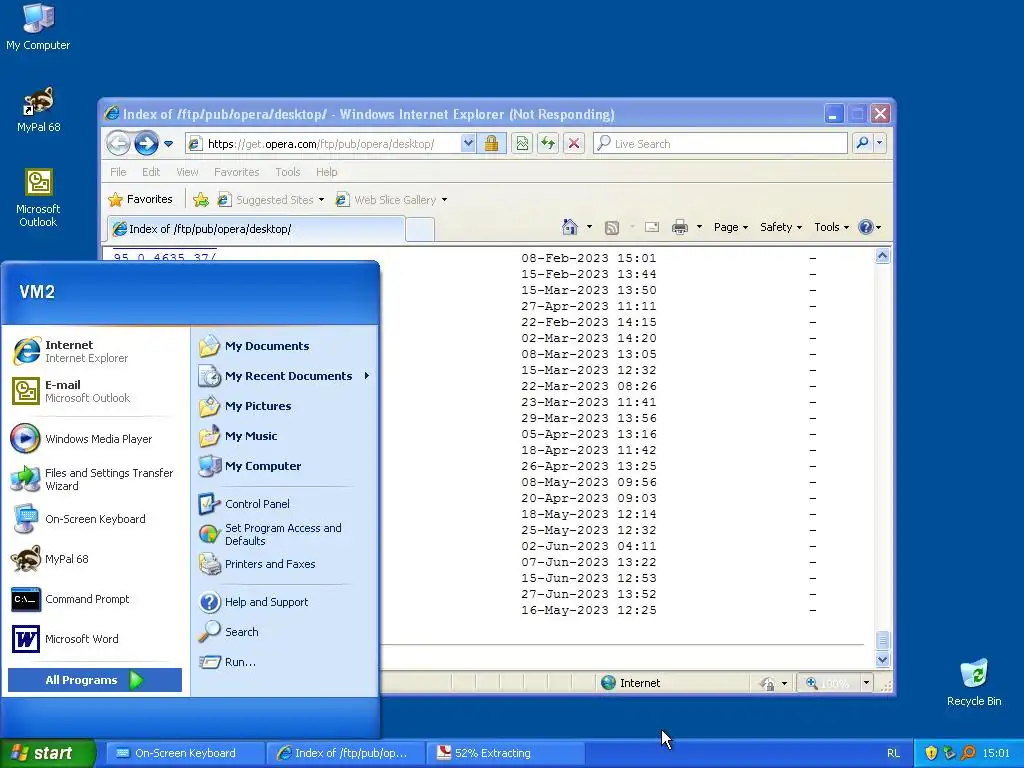Image resolution: width=1024 pixels, height=768 pixels.
Task: Open Run... from Start menu
Action: click(x=285, y=662)
